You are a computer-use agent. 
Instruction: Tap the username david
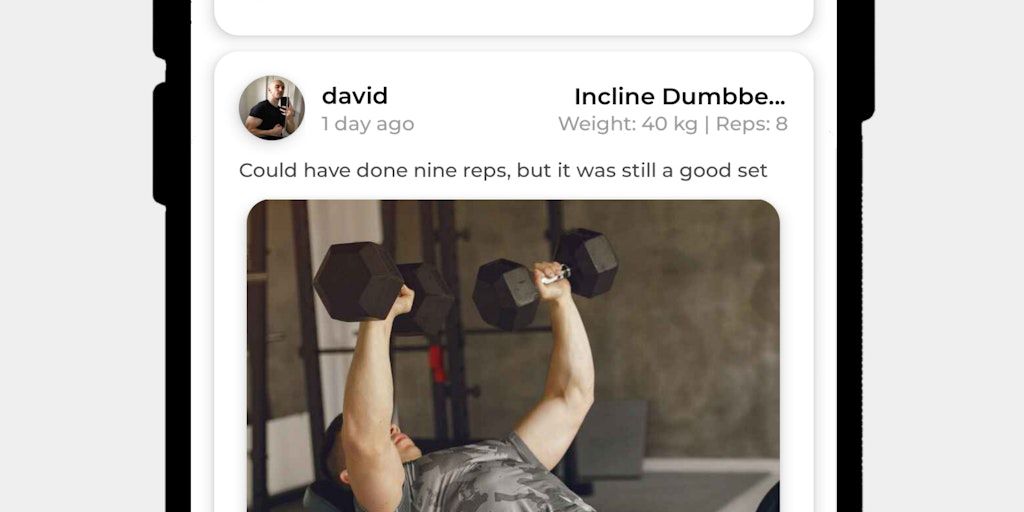coord(355,96)
